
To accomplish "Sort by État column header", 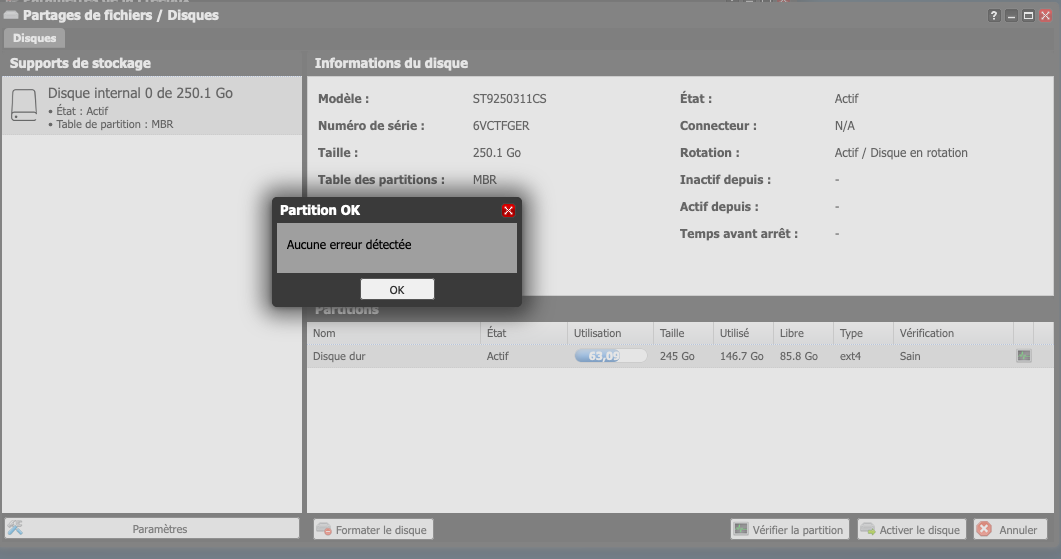I will click(x=524, y=333).
